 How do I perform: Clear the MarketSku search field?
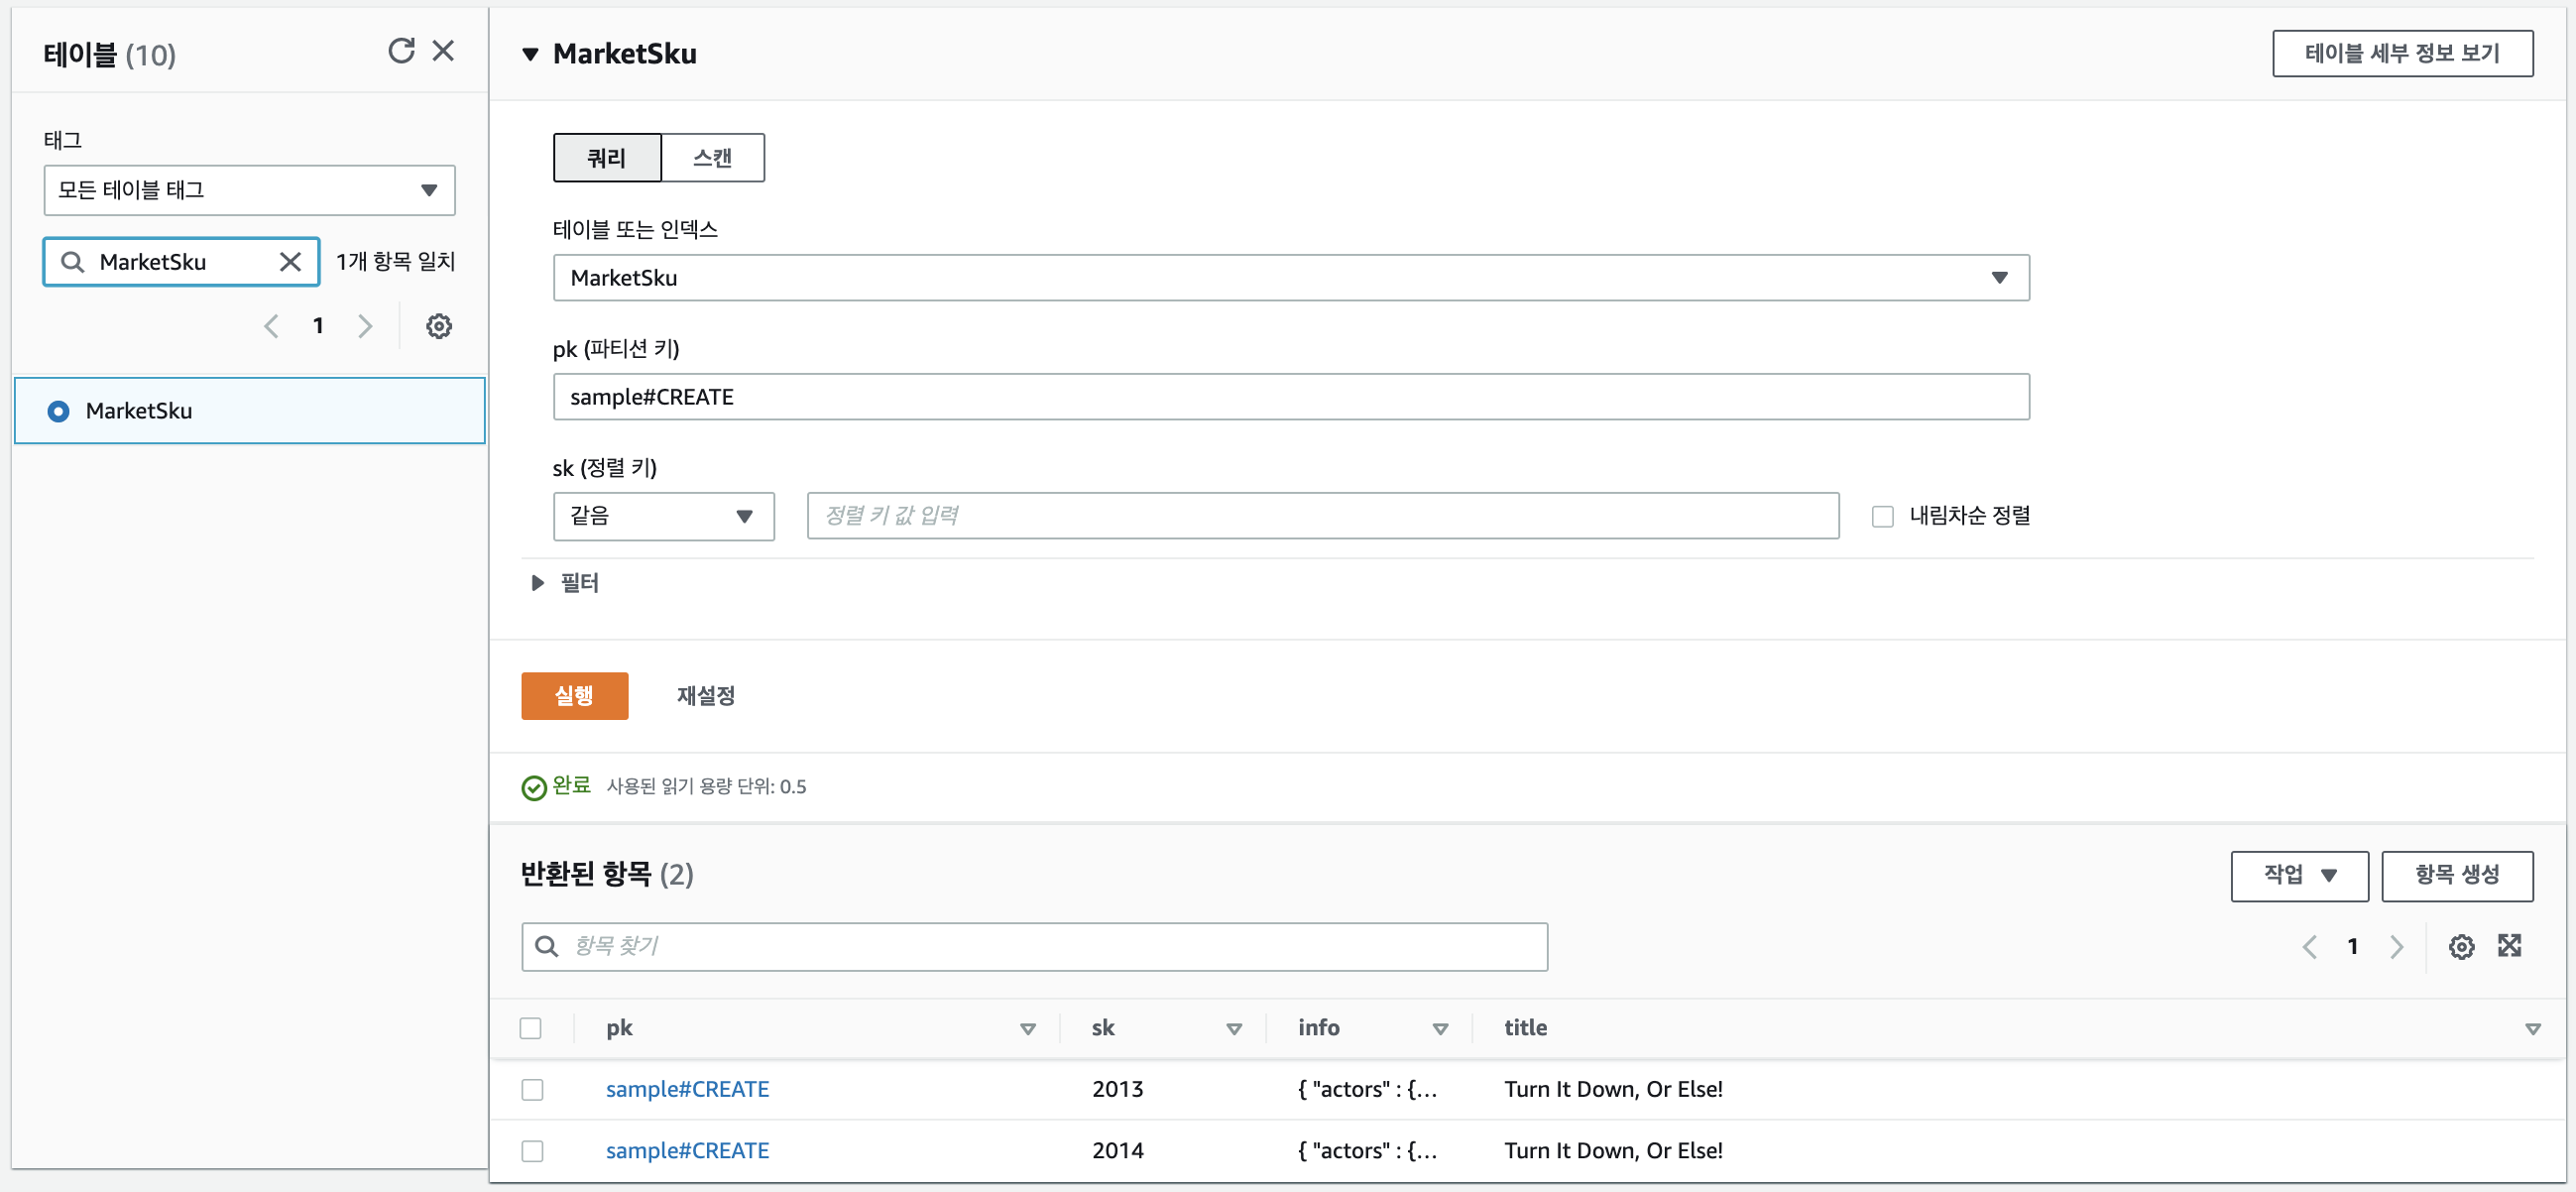290,262
